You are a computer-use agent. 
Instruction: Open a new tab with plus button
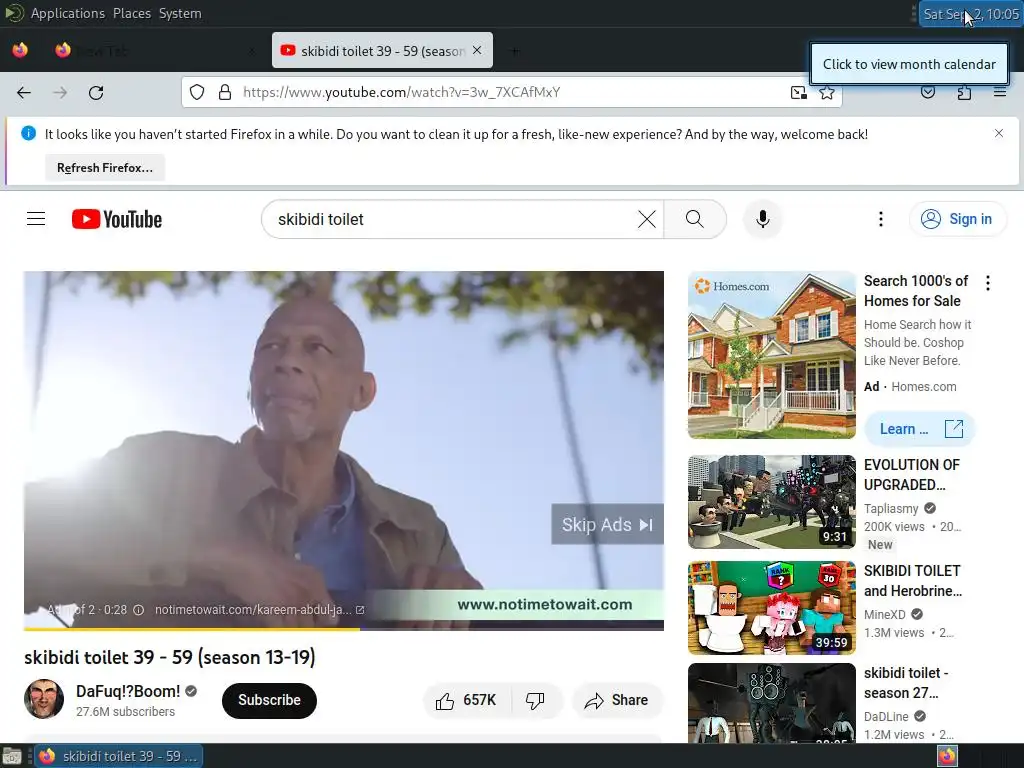[x=515, y=51]
